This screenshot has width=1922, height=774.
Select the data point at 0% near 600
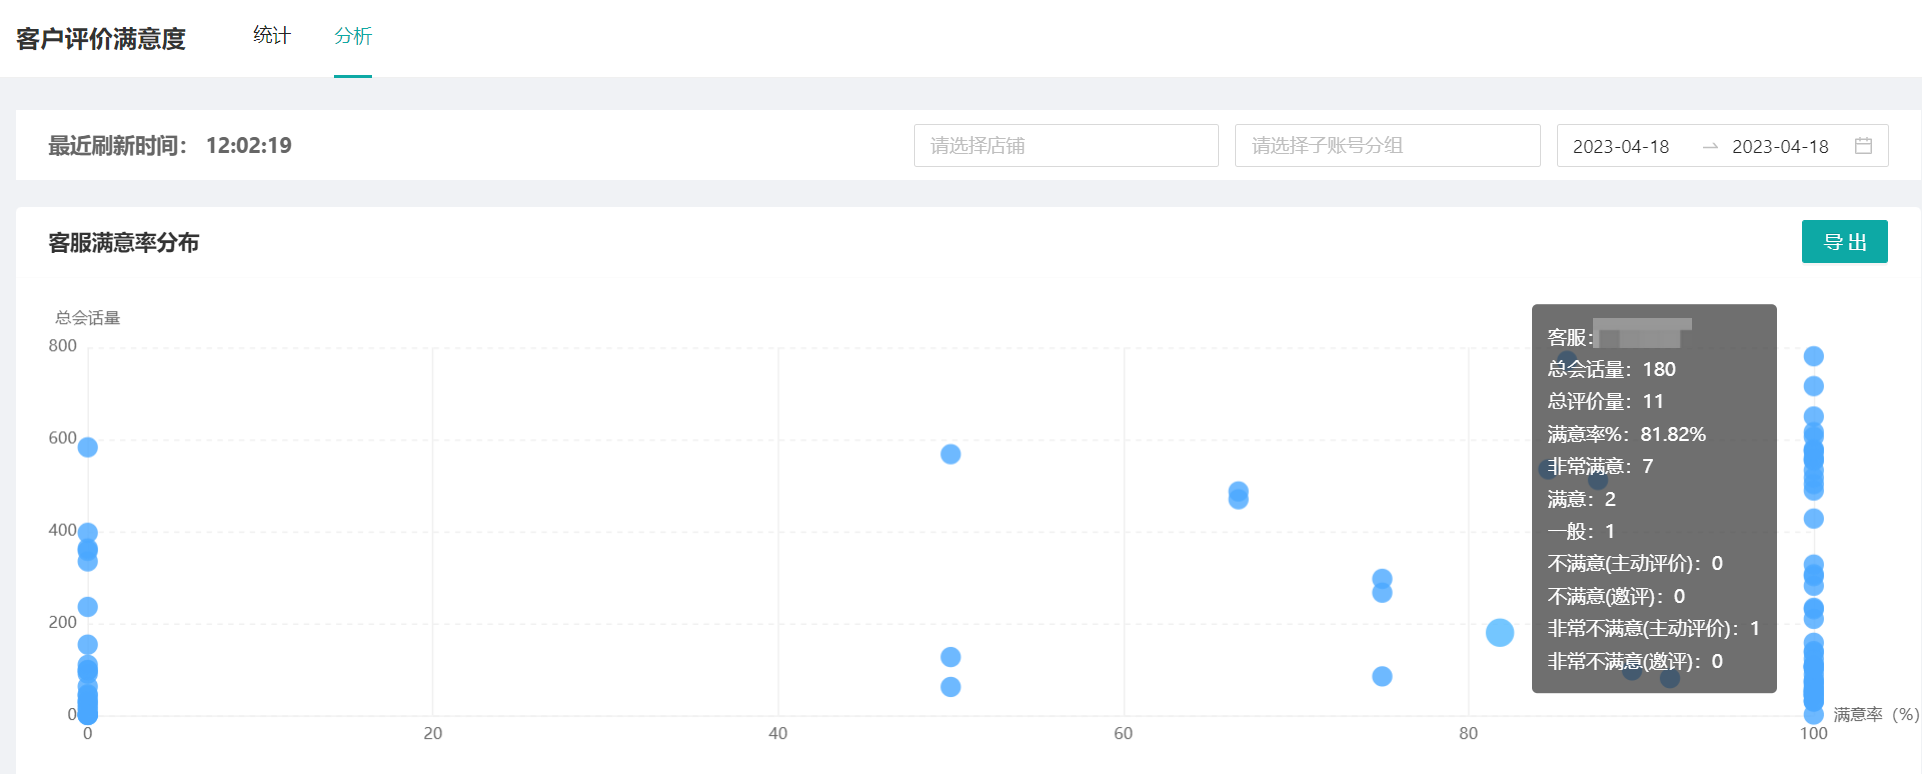tap(88, 447)
